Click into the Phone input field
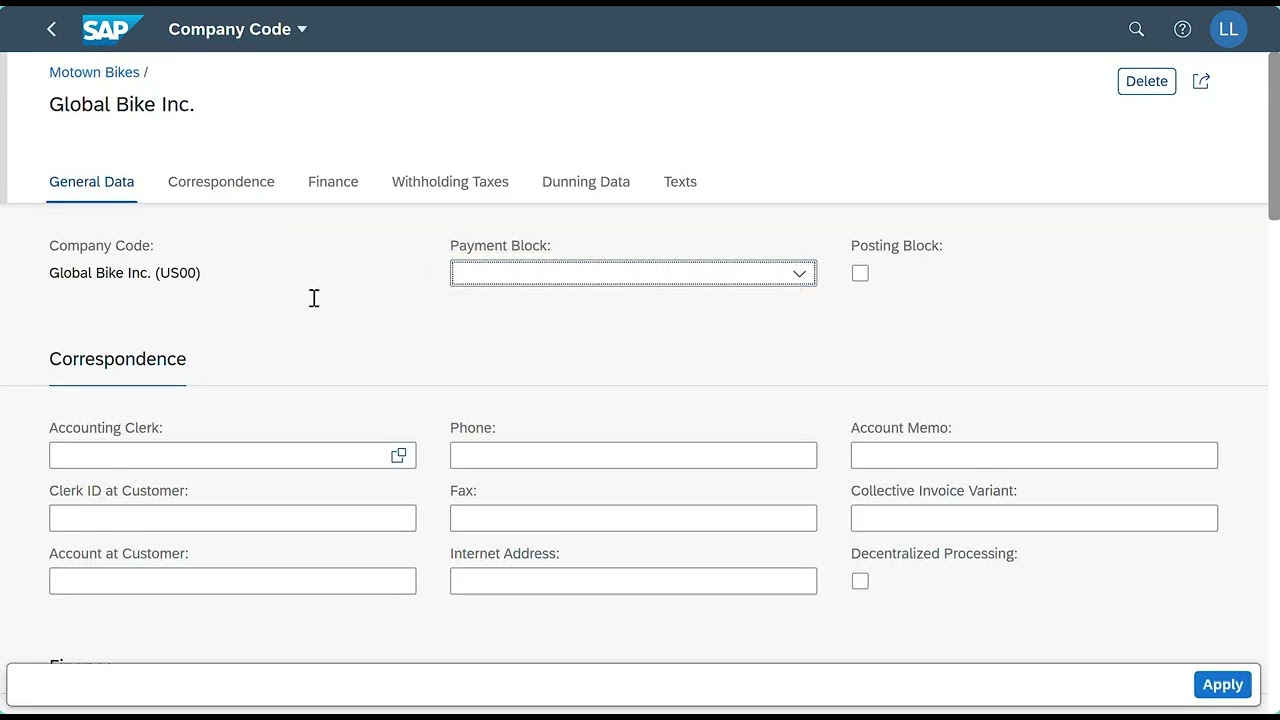 [x=633, y=455]
